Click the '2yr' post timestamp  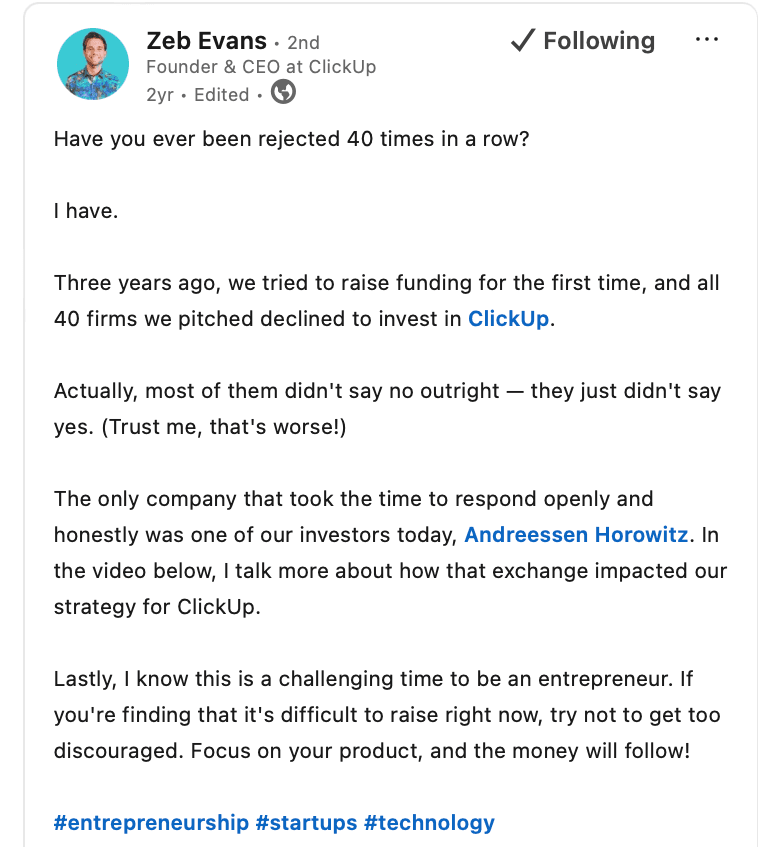click(160, 95)
